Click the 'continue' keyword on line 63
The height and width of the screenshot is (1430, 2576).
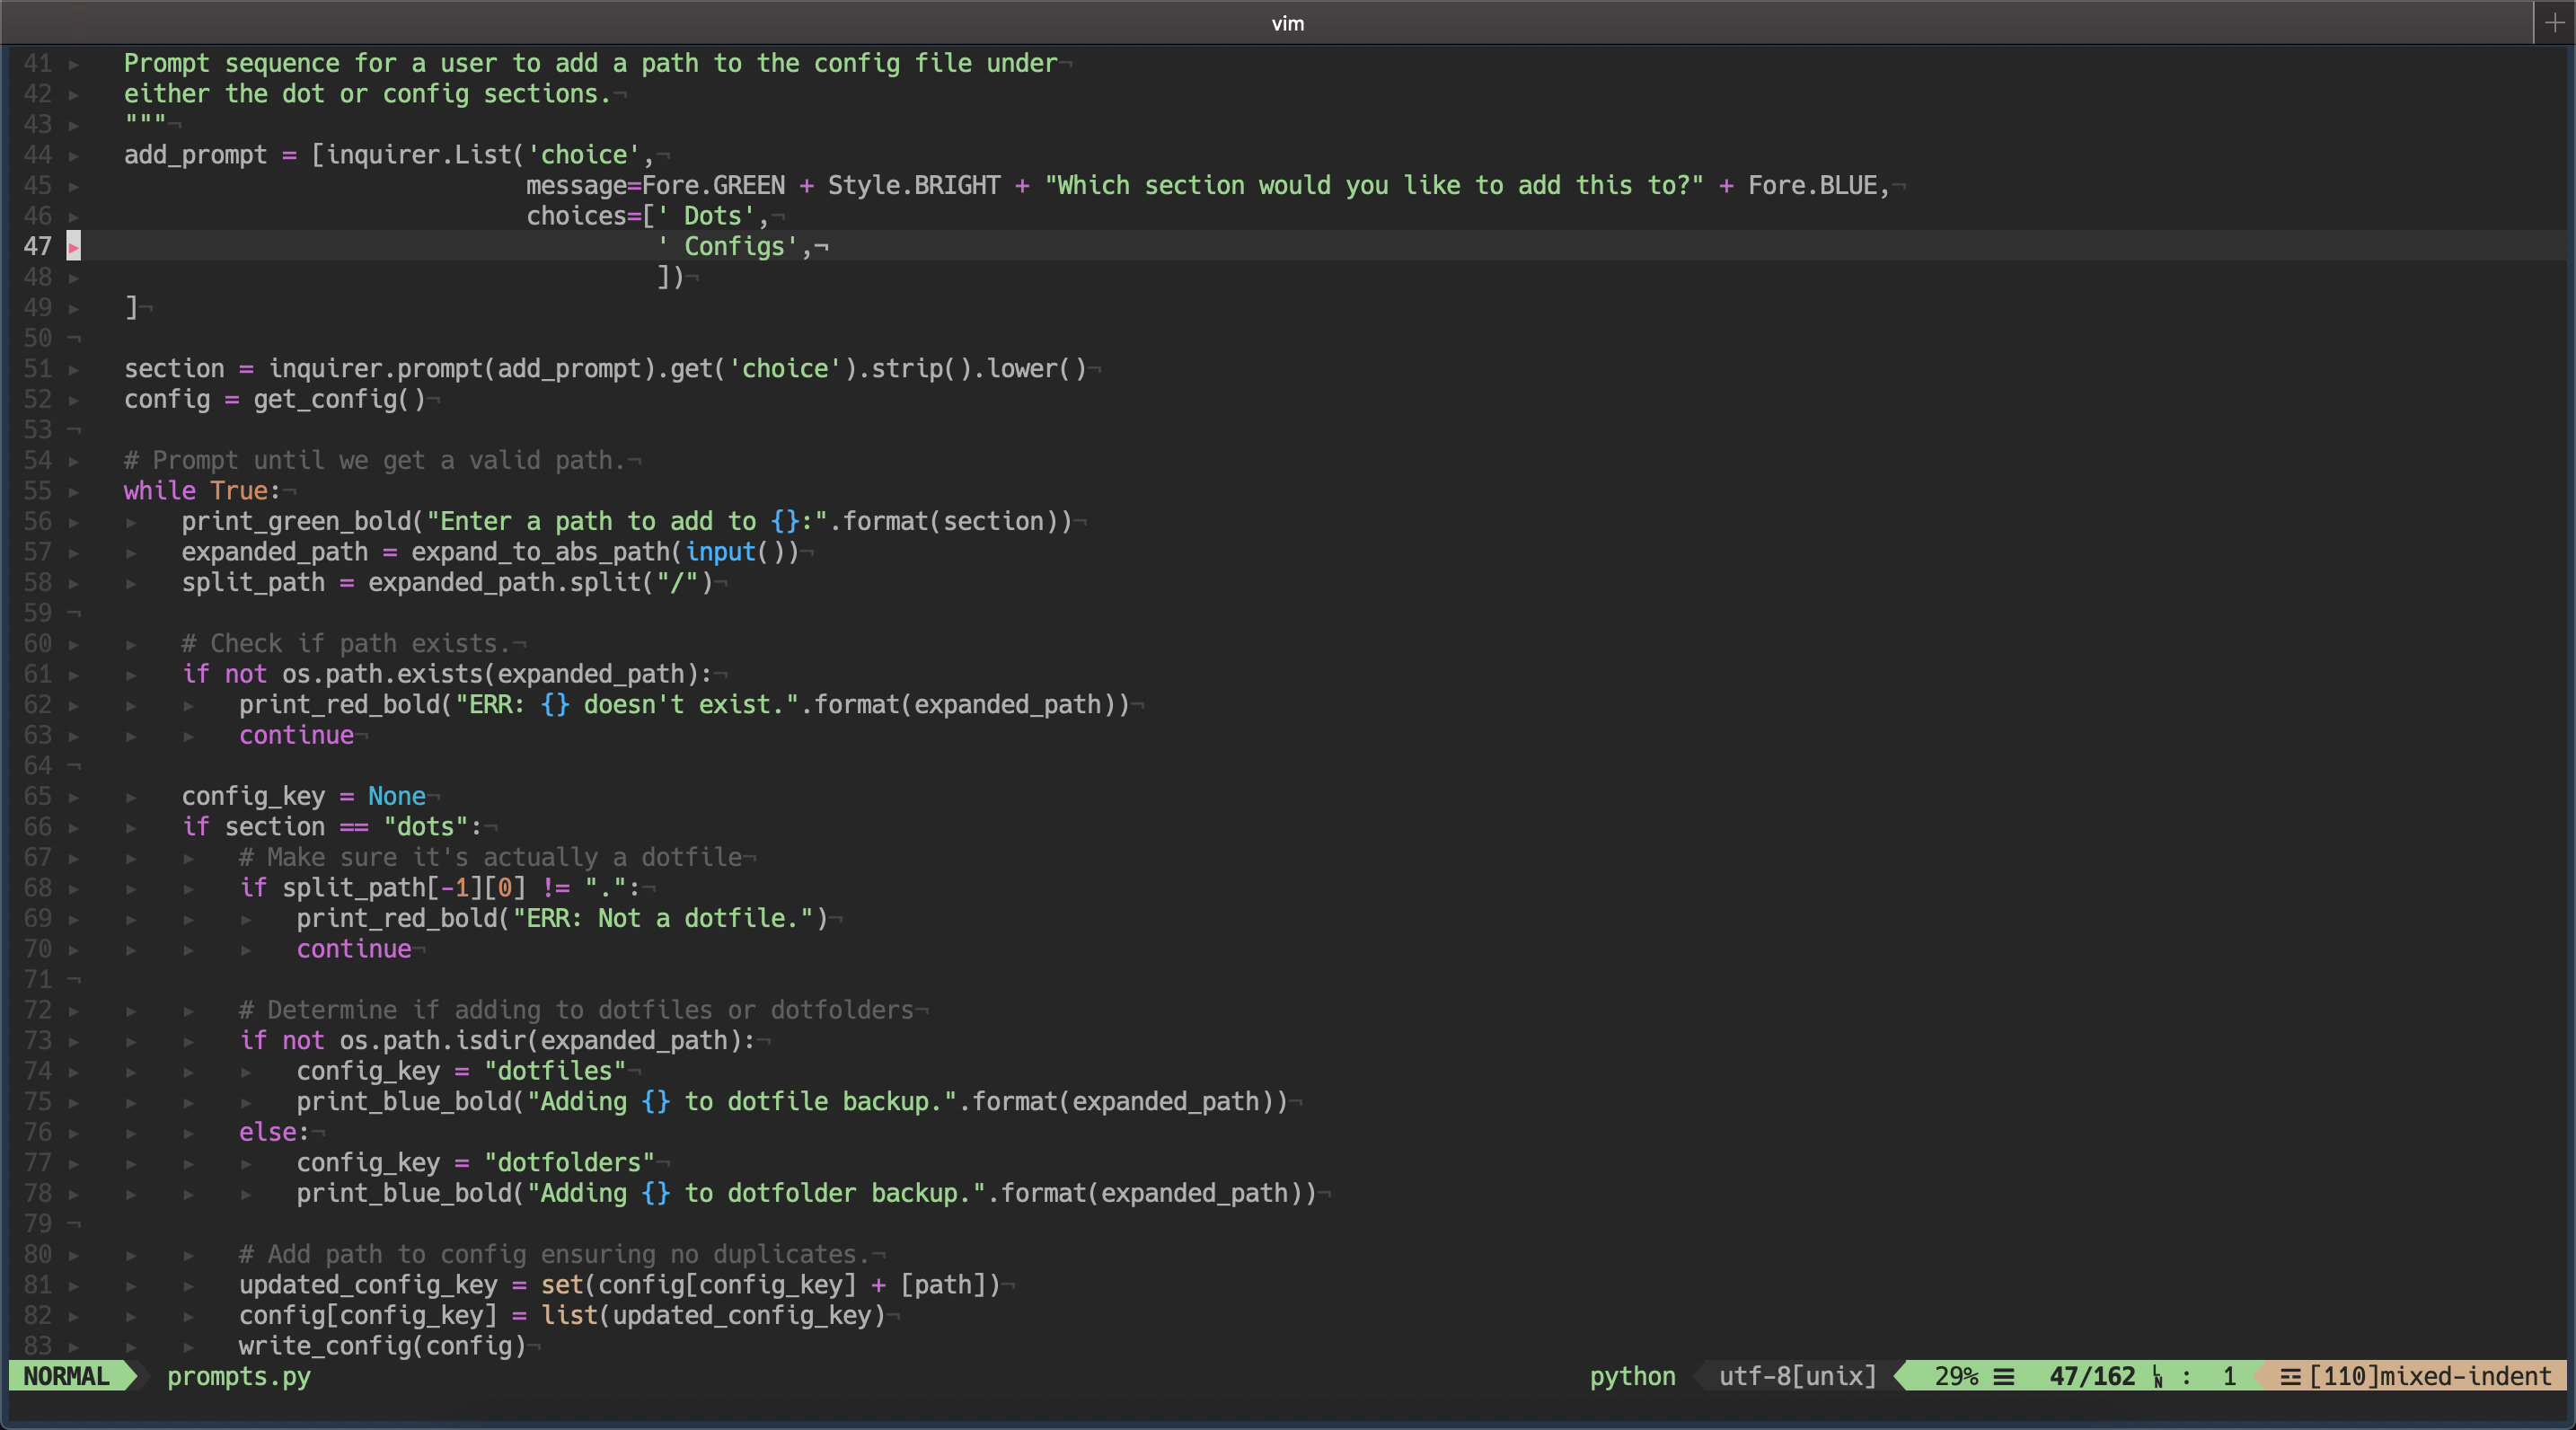click(296, 735)
